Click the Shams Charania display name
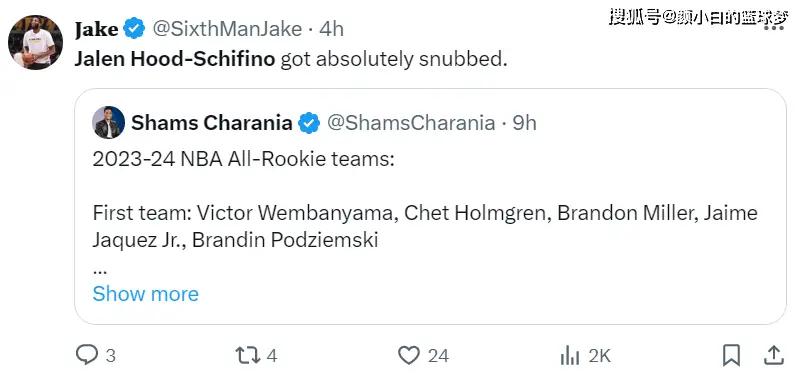 pos(212,123)
